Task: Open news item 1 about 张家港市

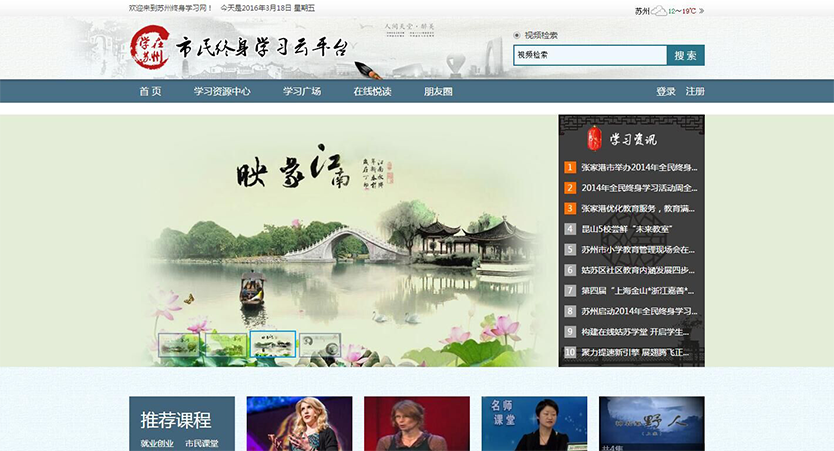Action: 637,167
